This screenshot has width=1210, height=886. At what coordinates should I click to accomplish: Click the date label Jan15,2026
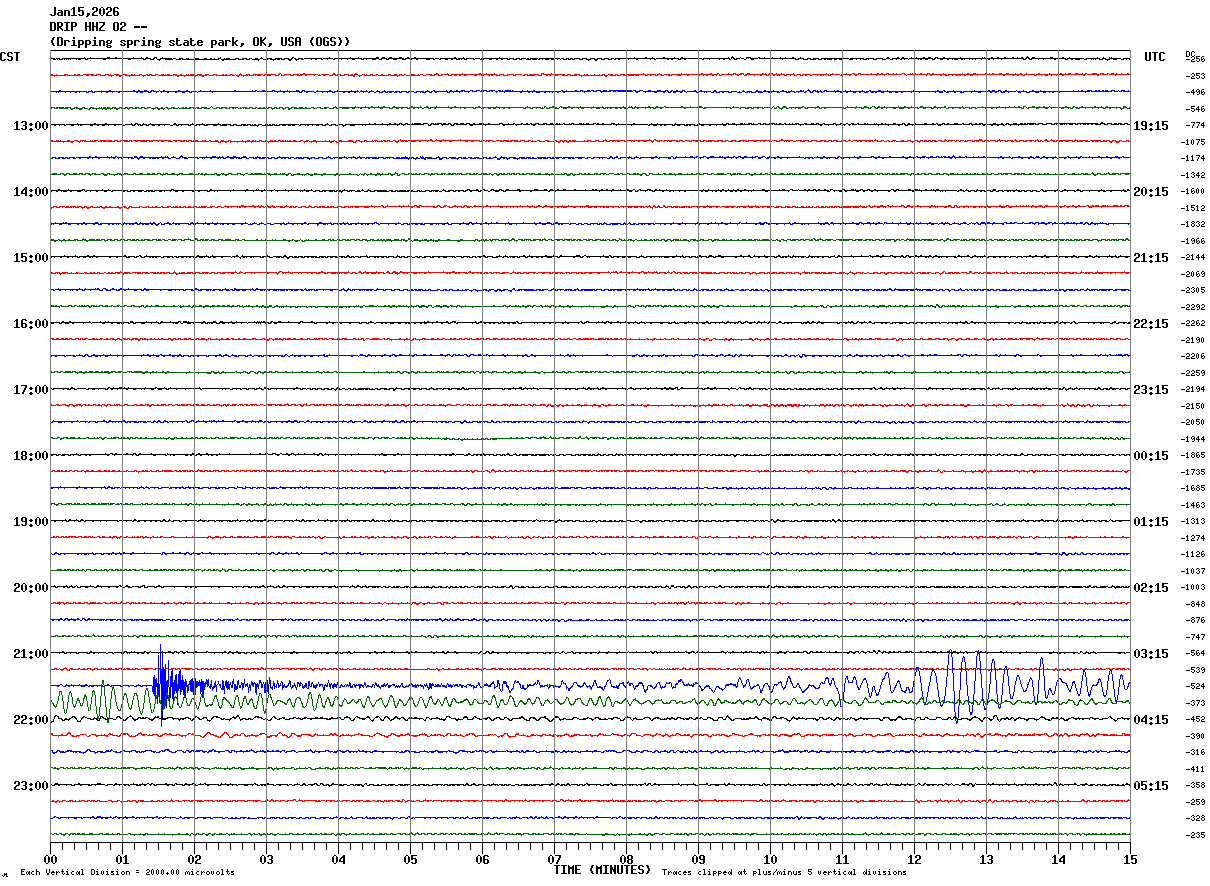(x=85, y=12)
